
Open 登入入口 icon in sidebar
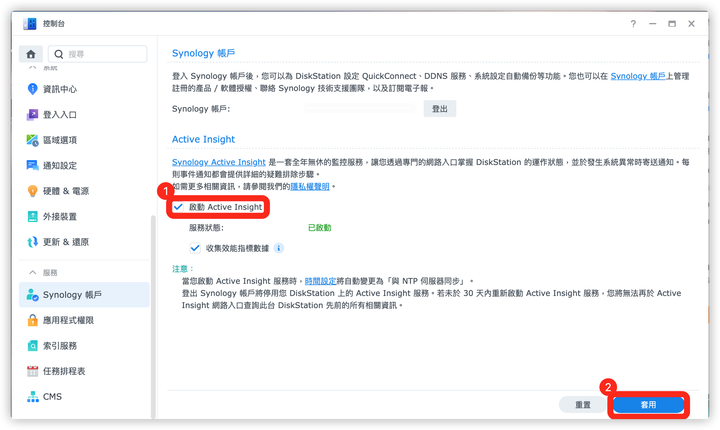(x=32, y=114)
